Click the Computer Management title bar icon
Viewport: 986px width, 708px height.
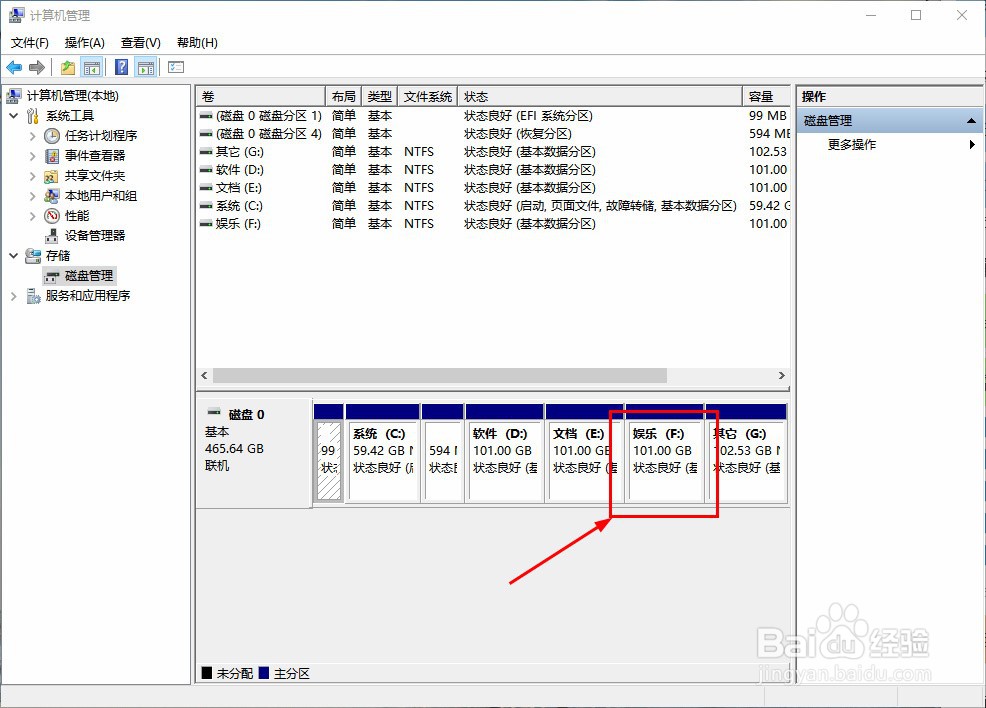[16, 15]
